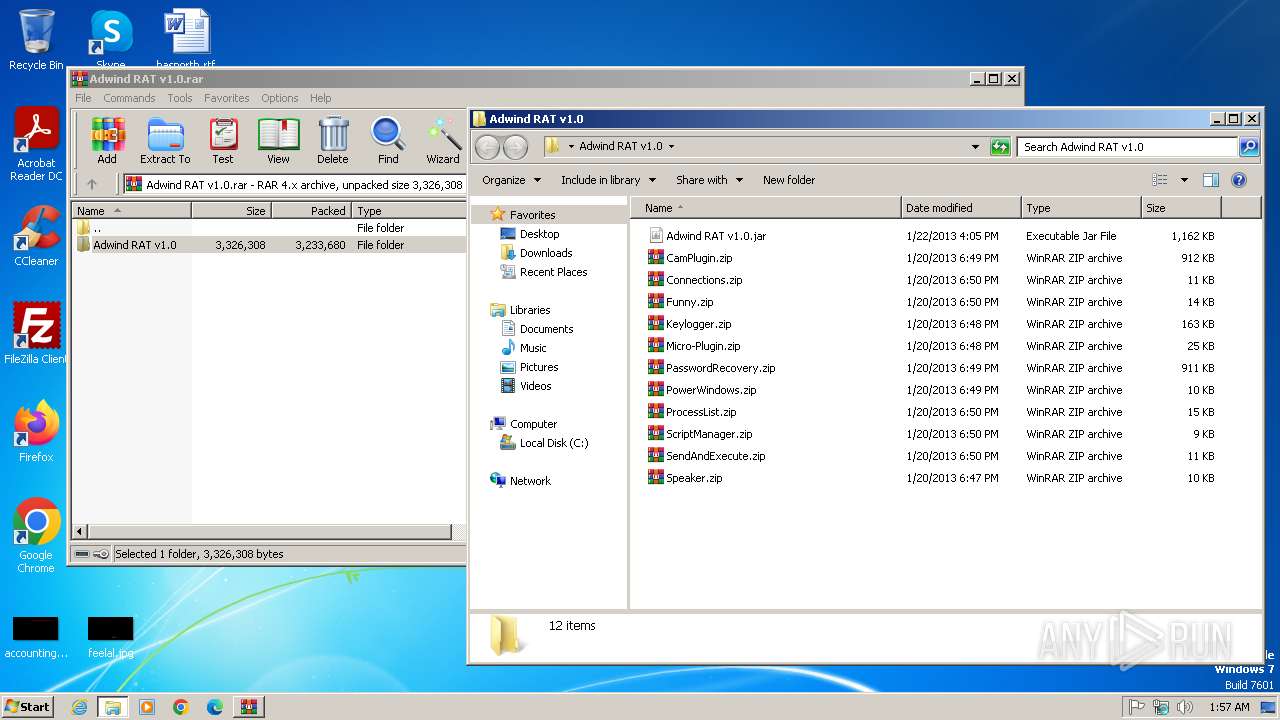Select the ProcessList.zip file

click(701, 412)
